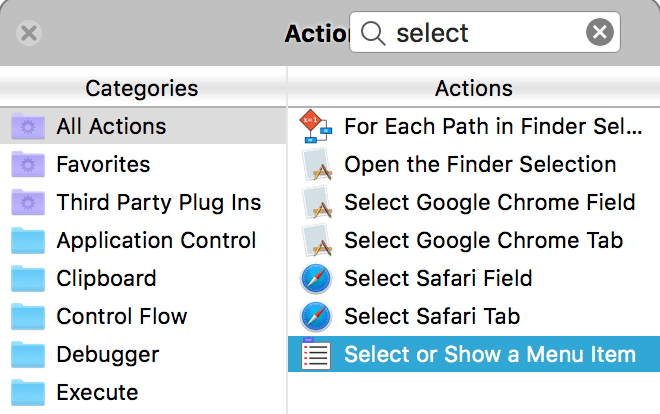Viewport: 660px width, 414px height.
Task: Open the Execute category
Action: click(143, 393)
